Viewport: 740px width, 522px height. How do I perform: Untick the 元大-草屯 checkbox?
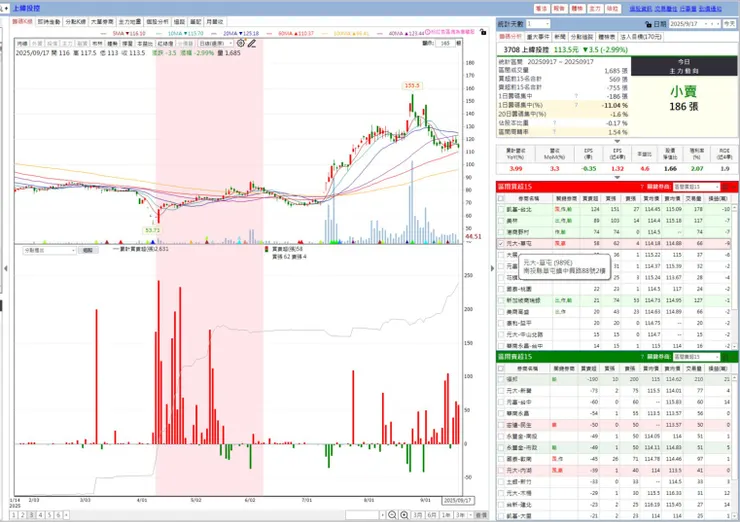click(501, 244)
